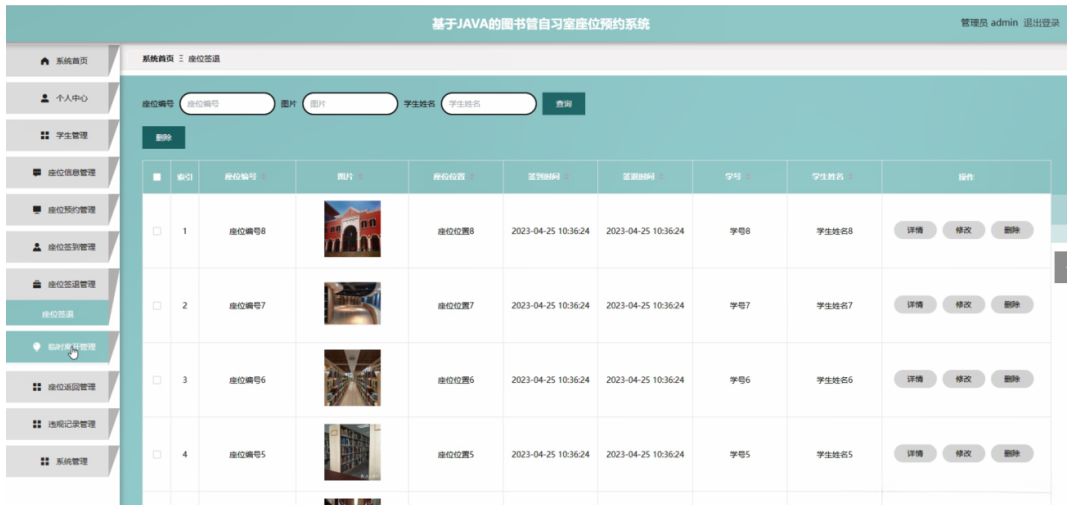The width and height of the screenshot is (1070, 505).
Task: Click the 学号7 cell
Action: [740, 306]
